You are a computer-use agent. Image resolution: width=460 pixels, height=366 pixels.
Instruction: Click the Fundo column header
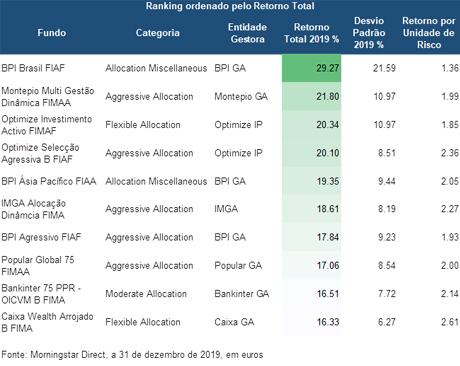pos(52,33)
